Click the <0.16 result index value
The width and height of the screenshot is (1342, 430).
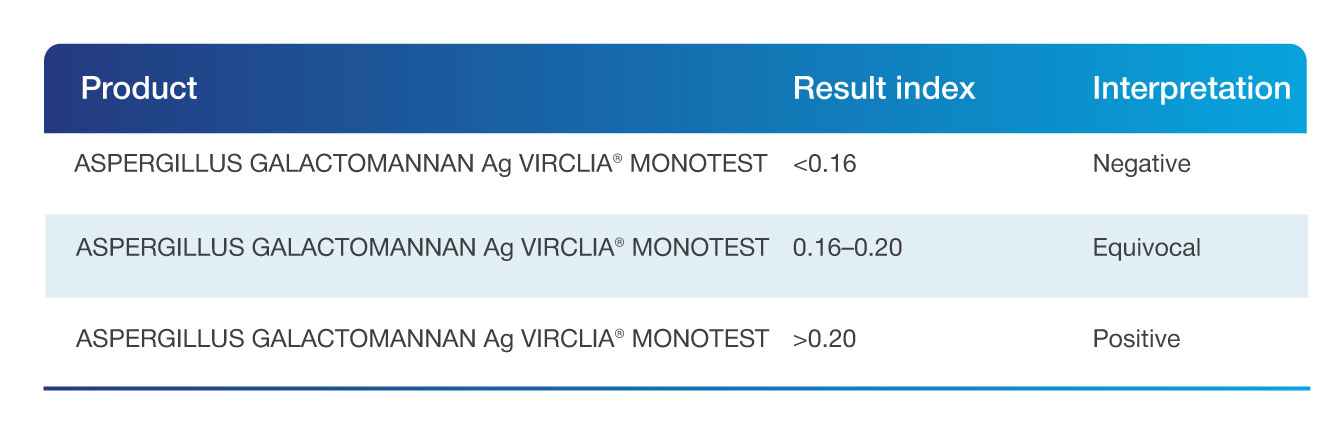pyautogui.click(x=825, y=163)
